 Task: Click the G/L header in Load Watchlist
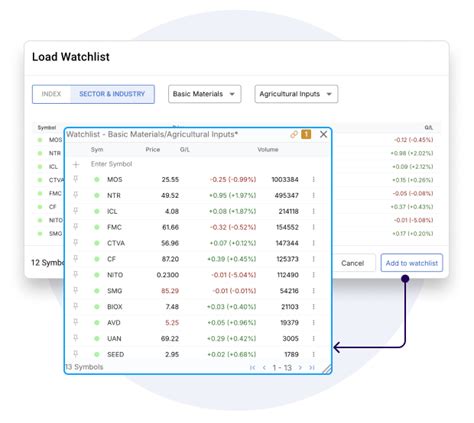click(429, 128)
